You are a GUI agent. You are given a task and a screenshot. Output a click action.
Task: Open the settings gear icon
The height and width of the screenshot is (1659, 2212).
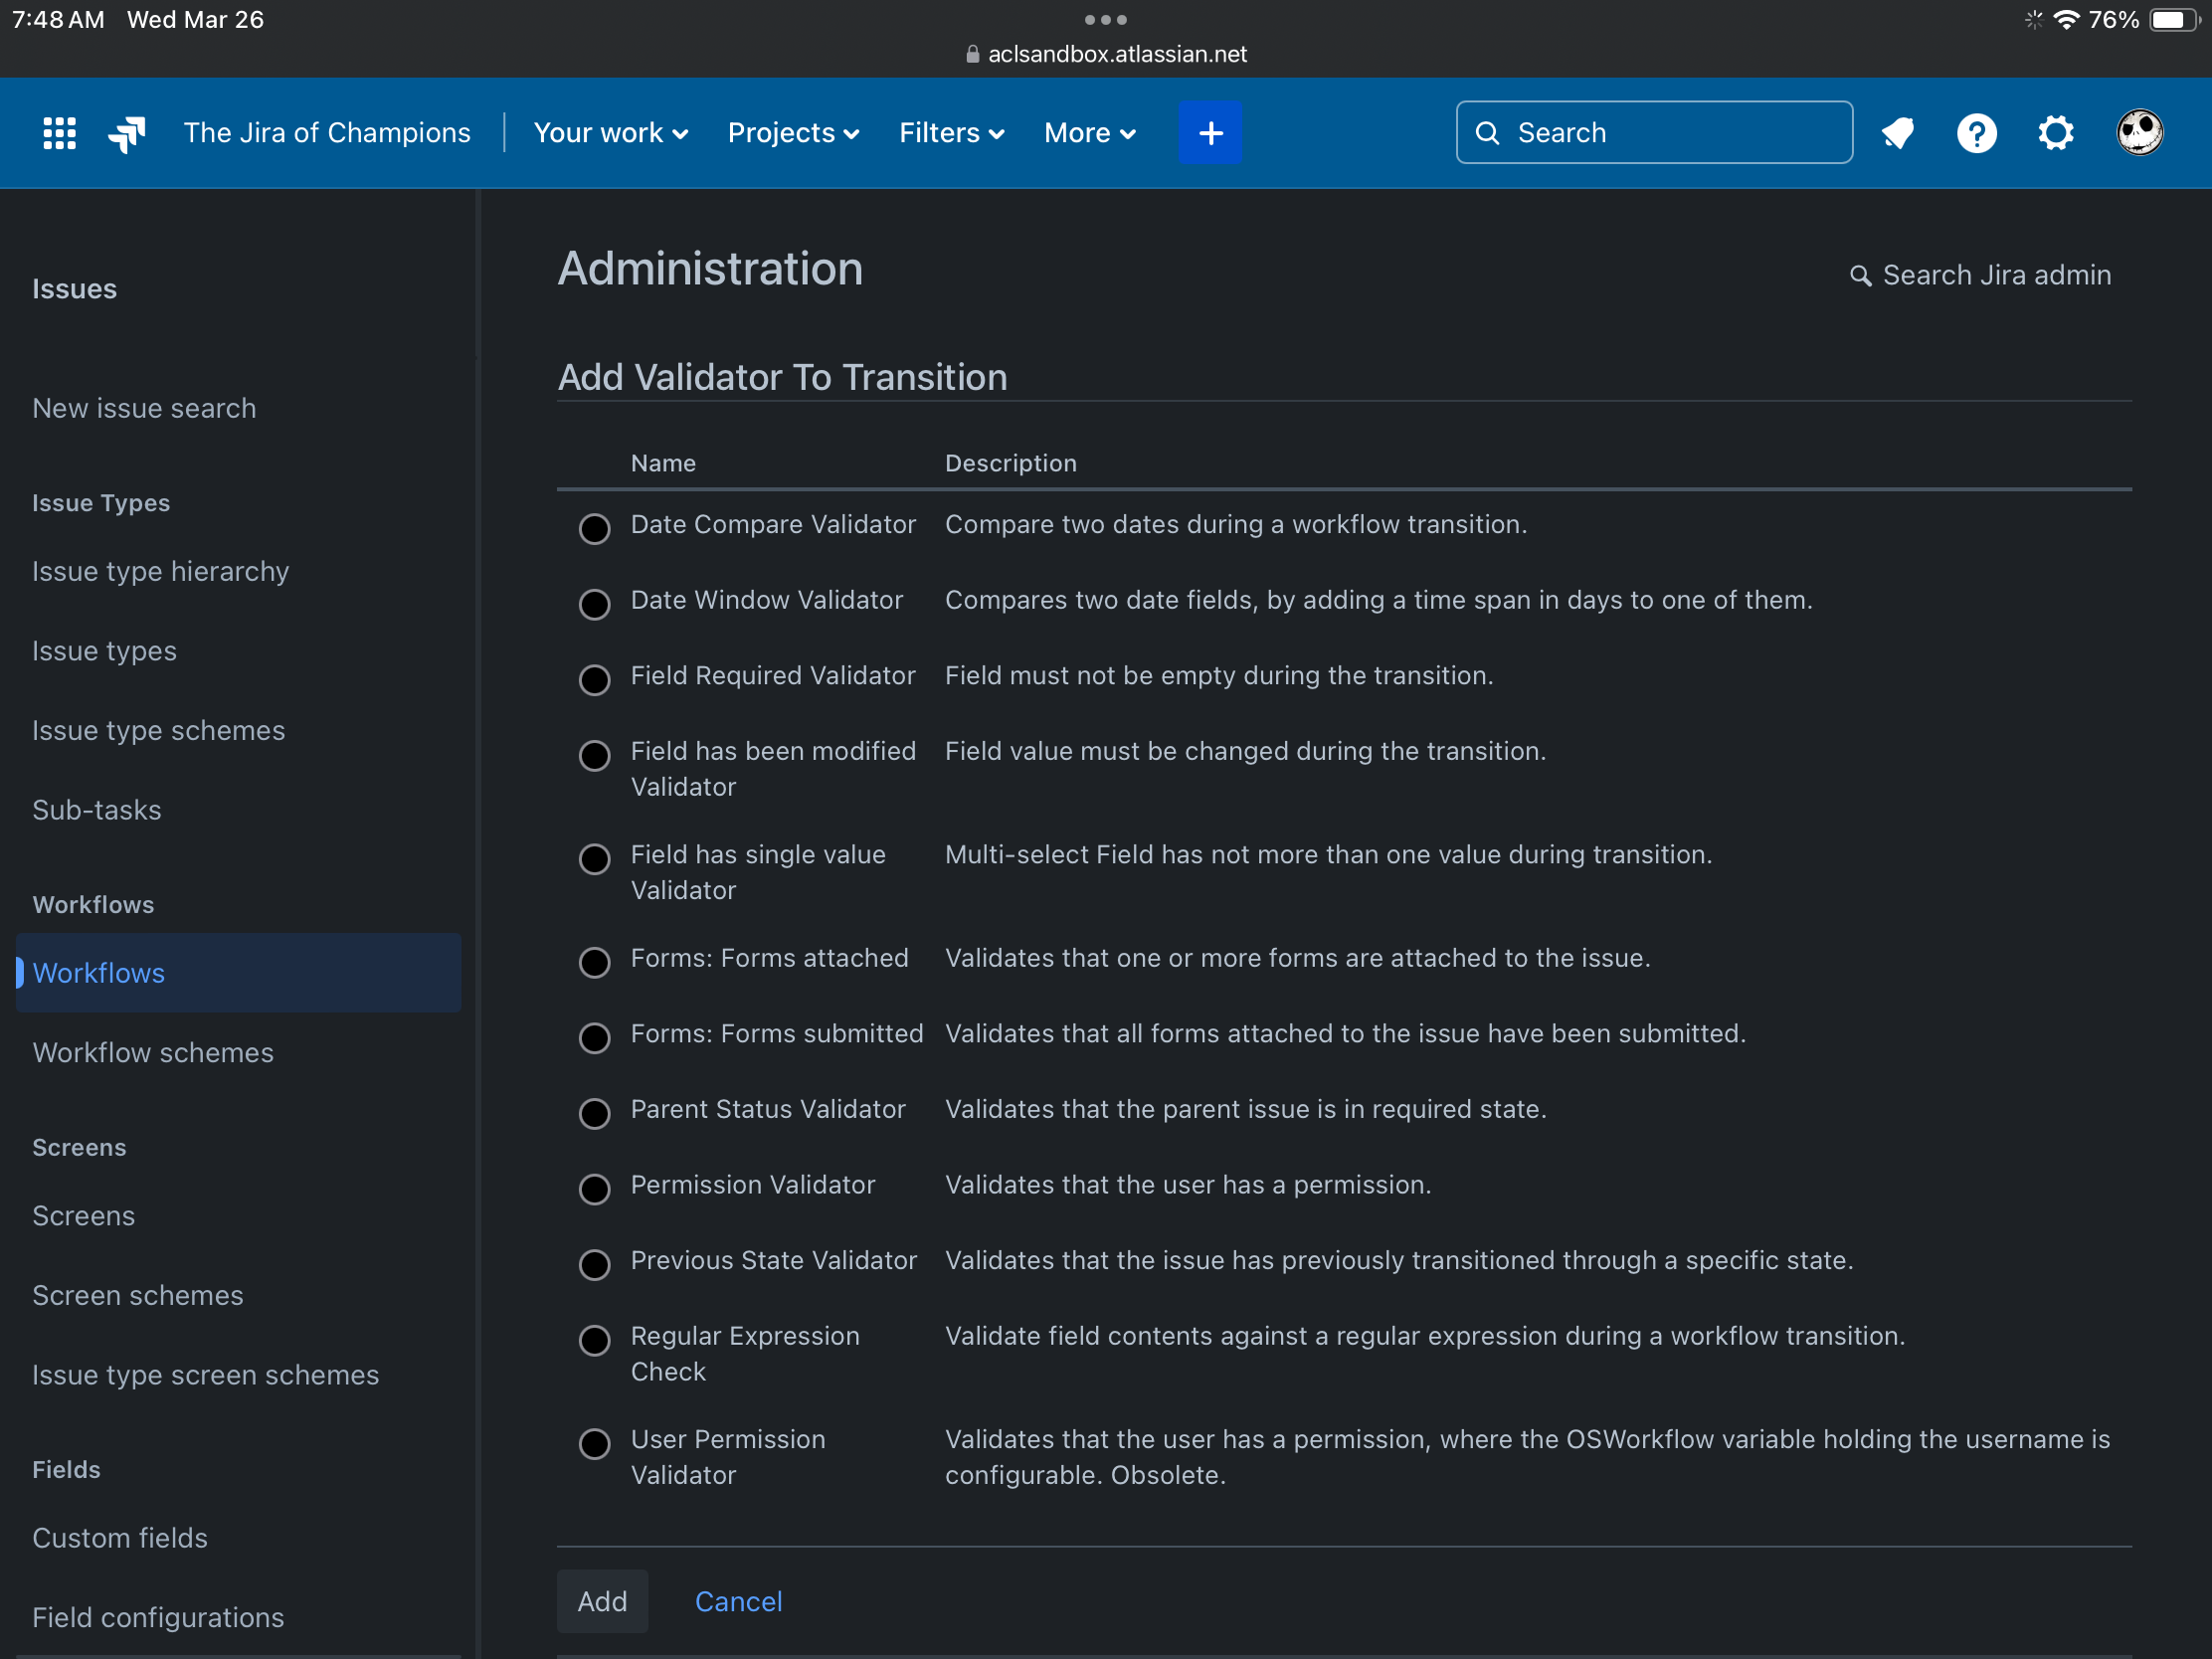coord(2055,133)
